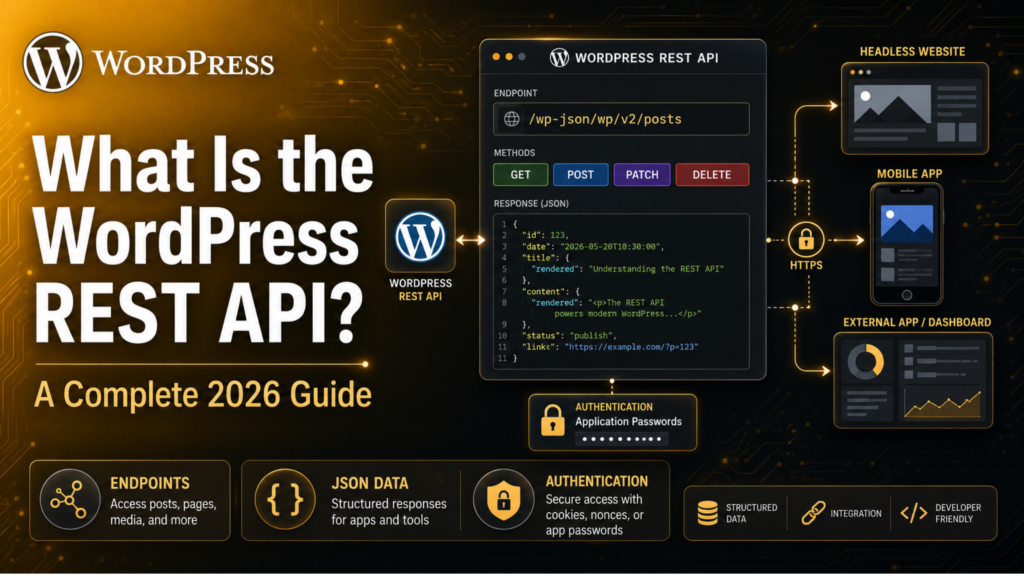Viewport: 1024px width, 576px height.
Task: Select the POST method button
Action: (x=580, y=174)
